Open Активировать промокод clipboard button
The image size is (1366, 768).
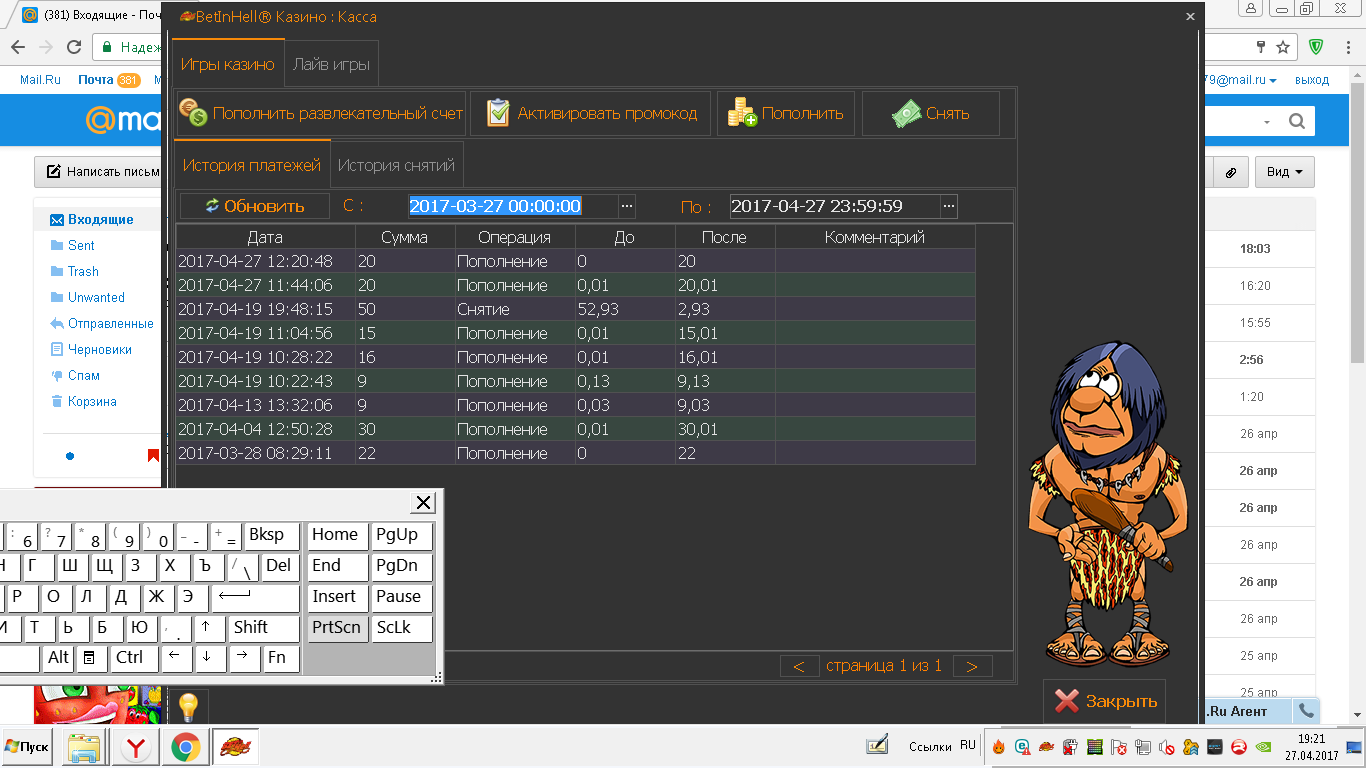(x=591, y=114)
